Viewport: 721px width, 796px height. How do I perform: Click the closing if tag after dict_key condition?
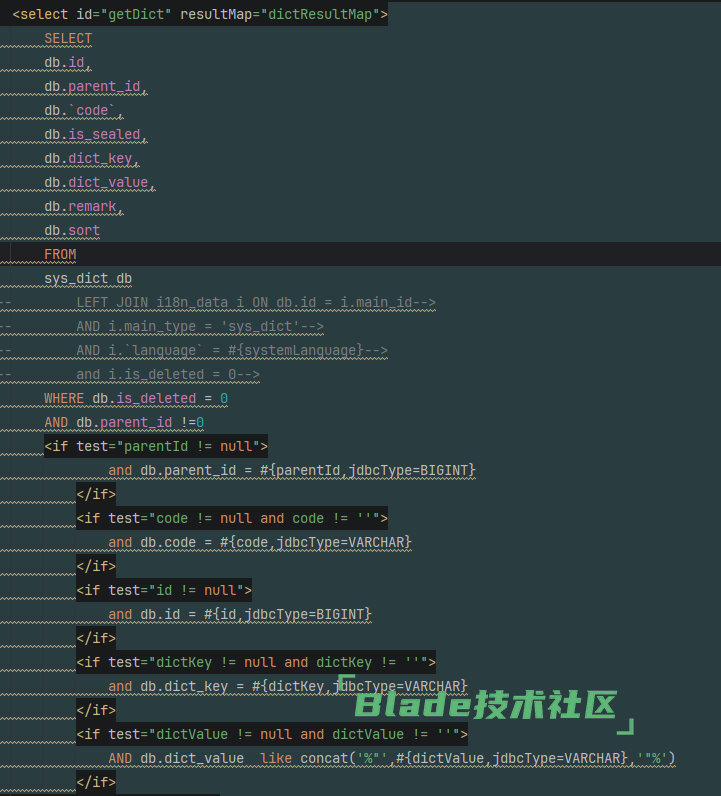coord(96,711)
